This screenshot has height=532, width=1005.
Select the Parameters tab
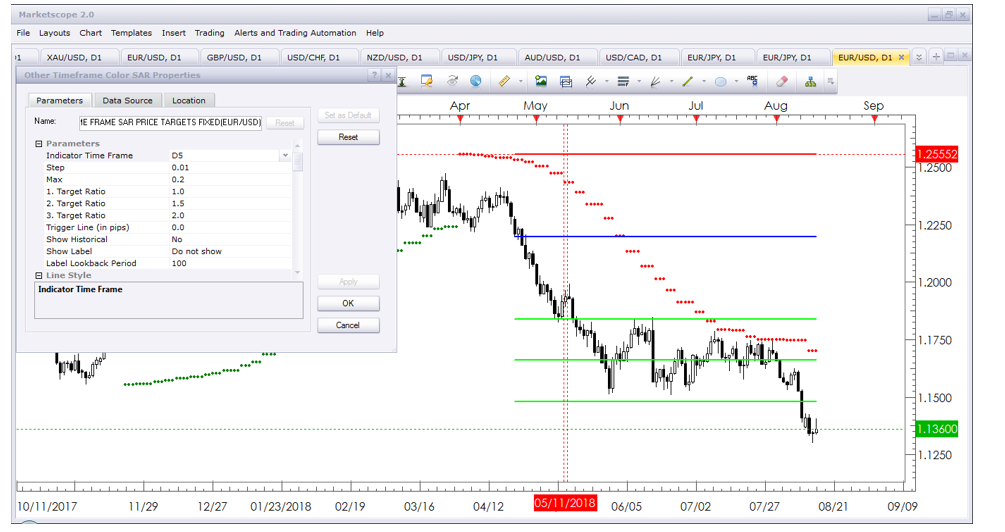pos(60,100)
